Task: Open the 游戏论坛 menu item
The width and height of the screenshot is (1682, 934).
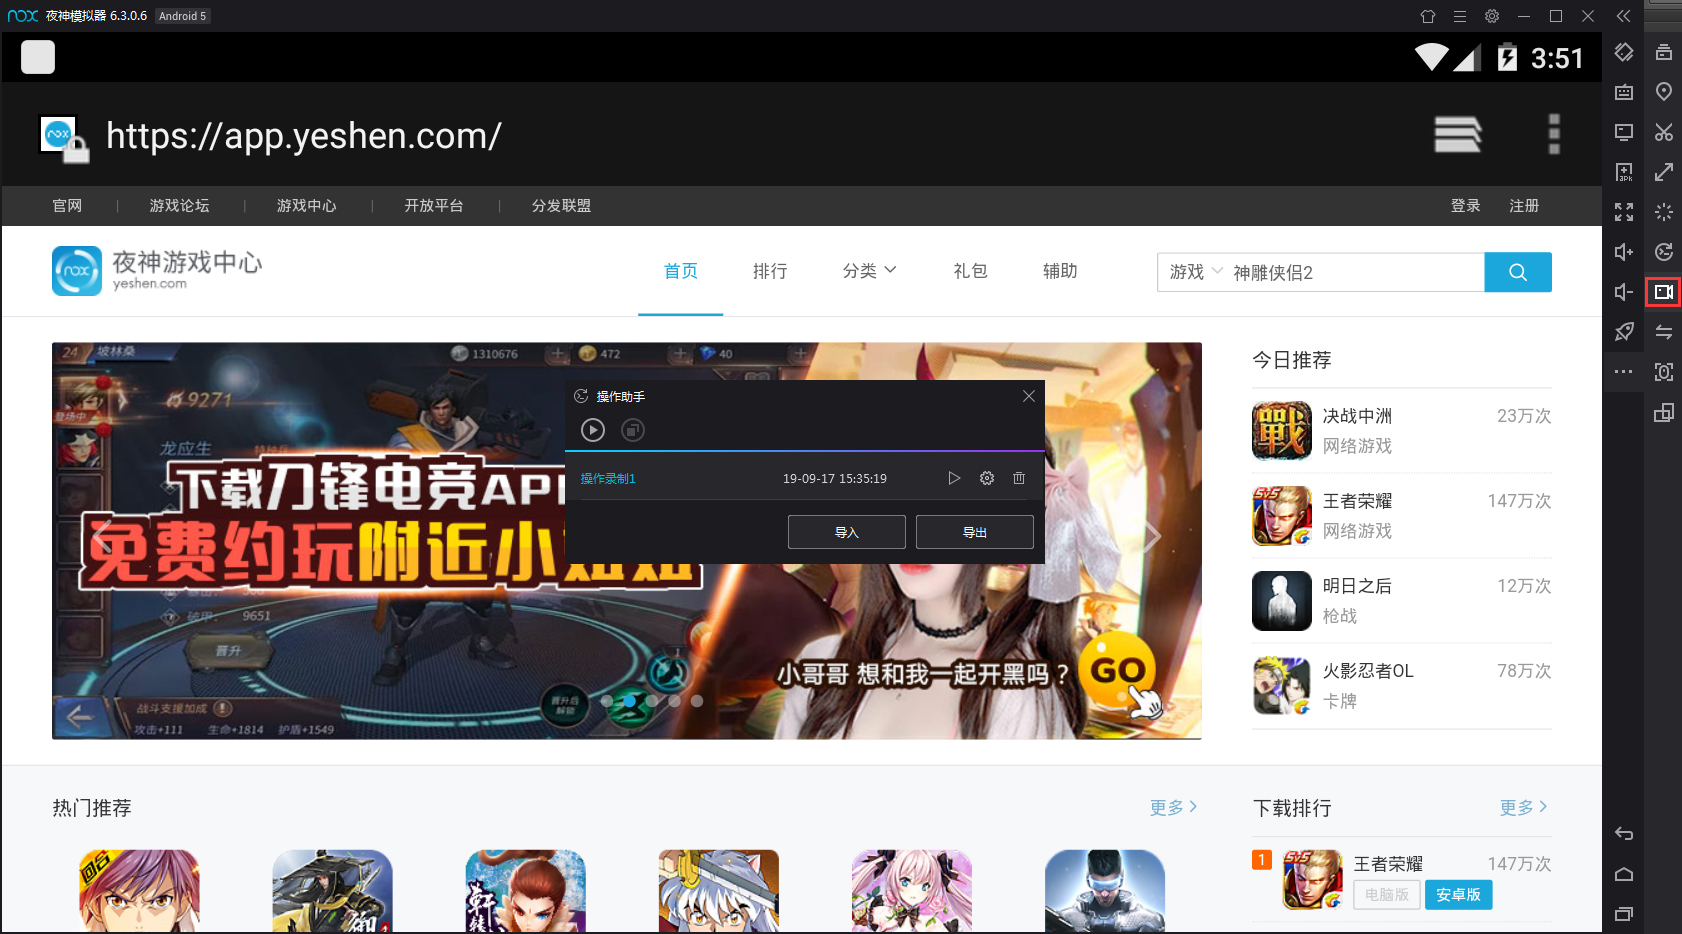Action: pyautogui.click(x=179, y=206)
